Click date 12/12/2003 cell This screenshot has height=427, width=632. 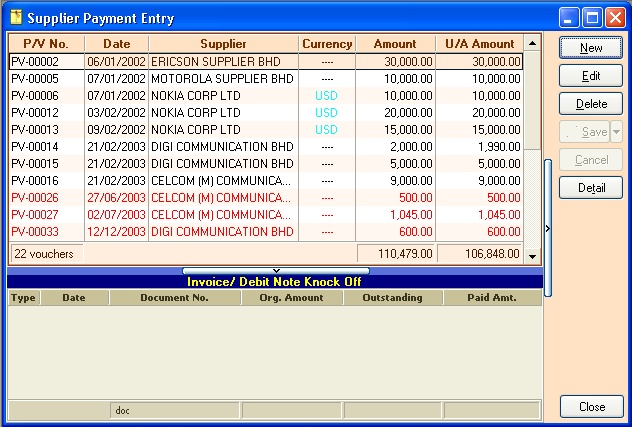(x=116, y=231)
